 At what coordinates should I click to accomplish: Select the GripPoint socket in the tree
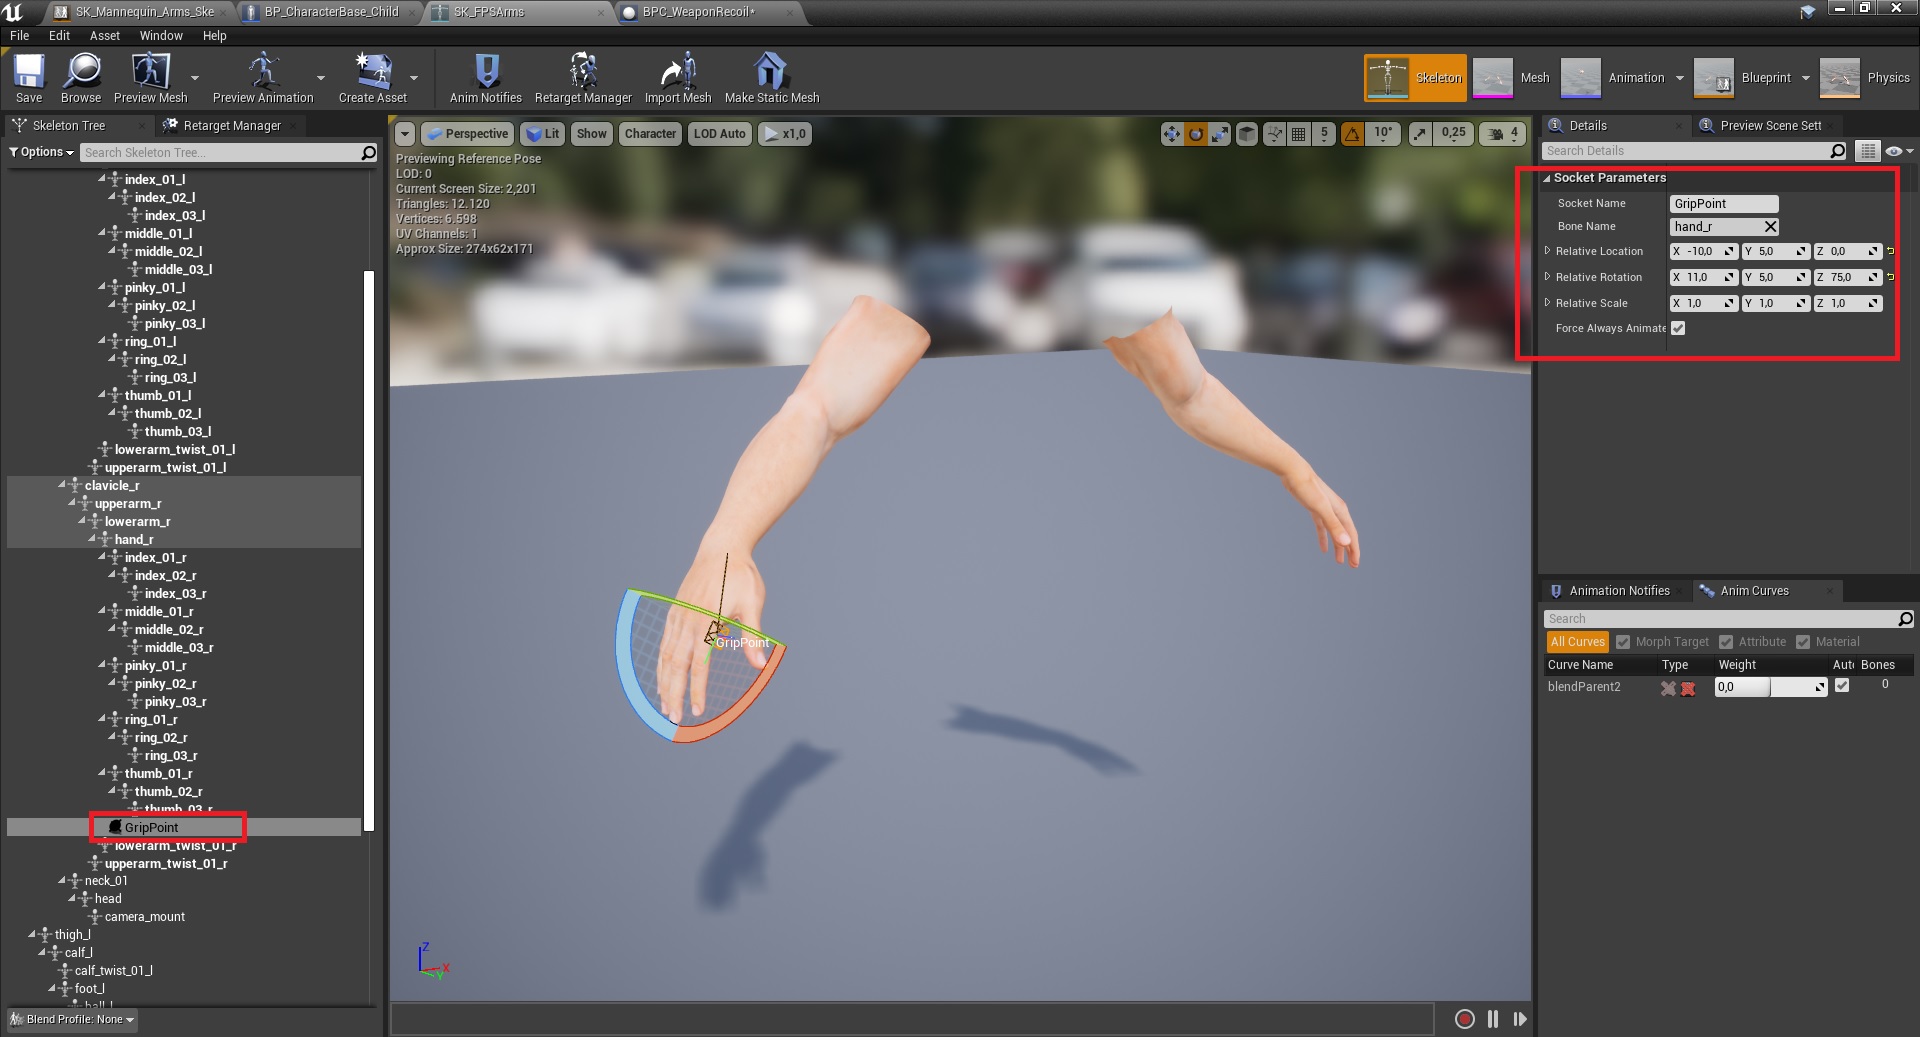coord(151,827)
